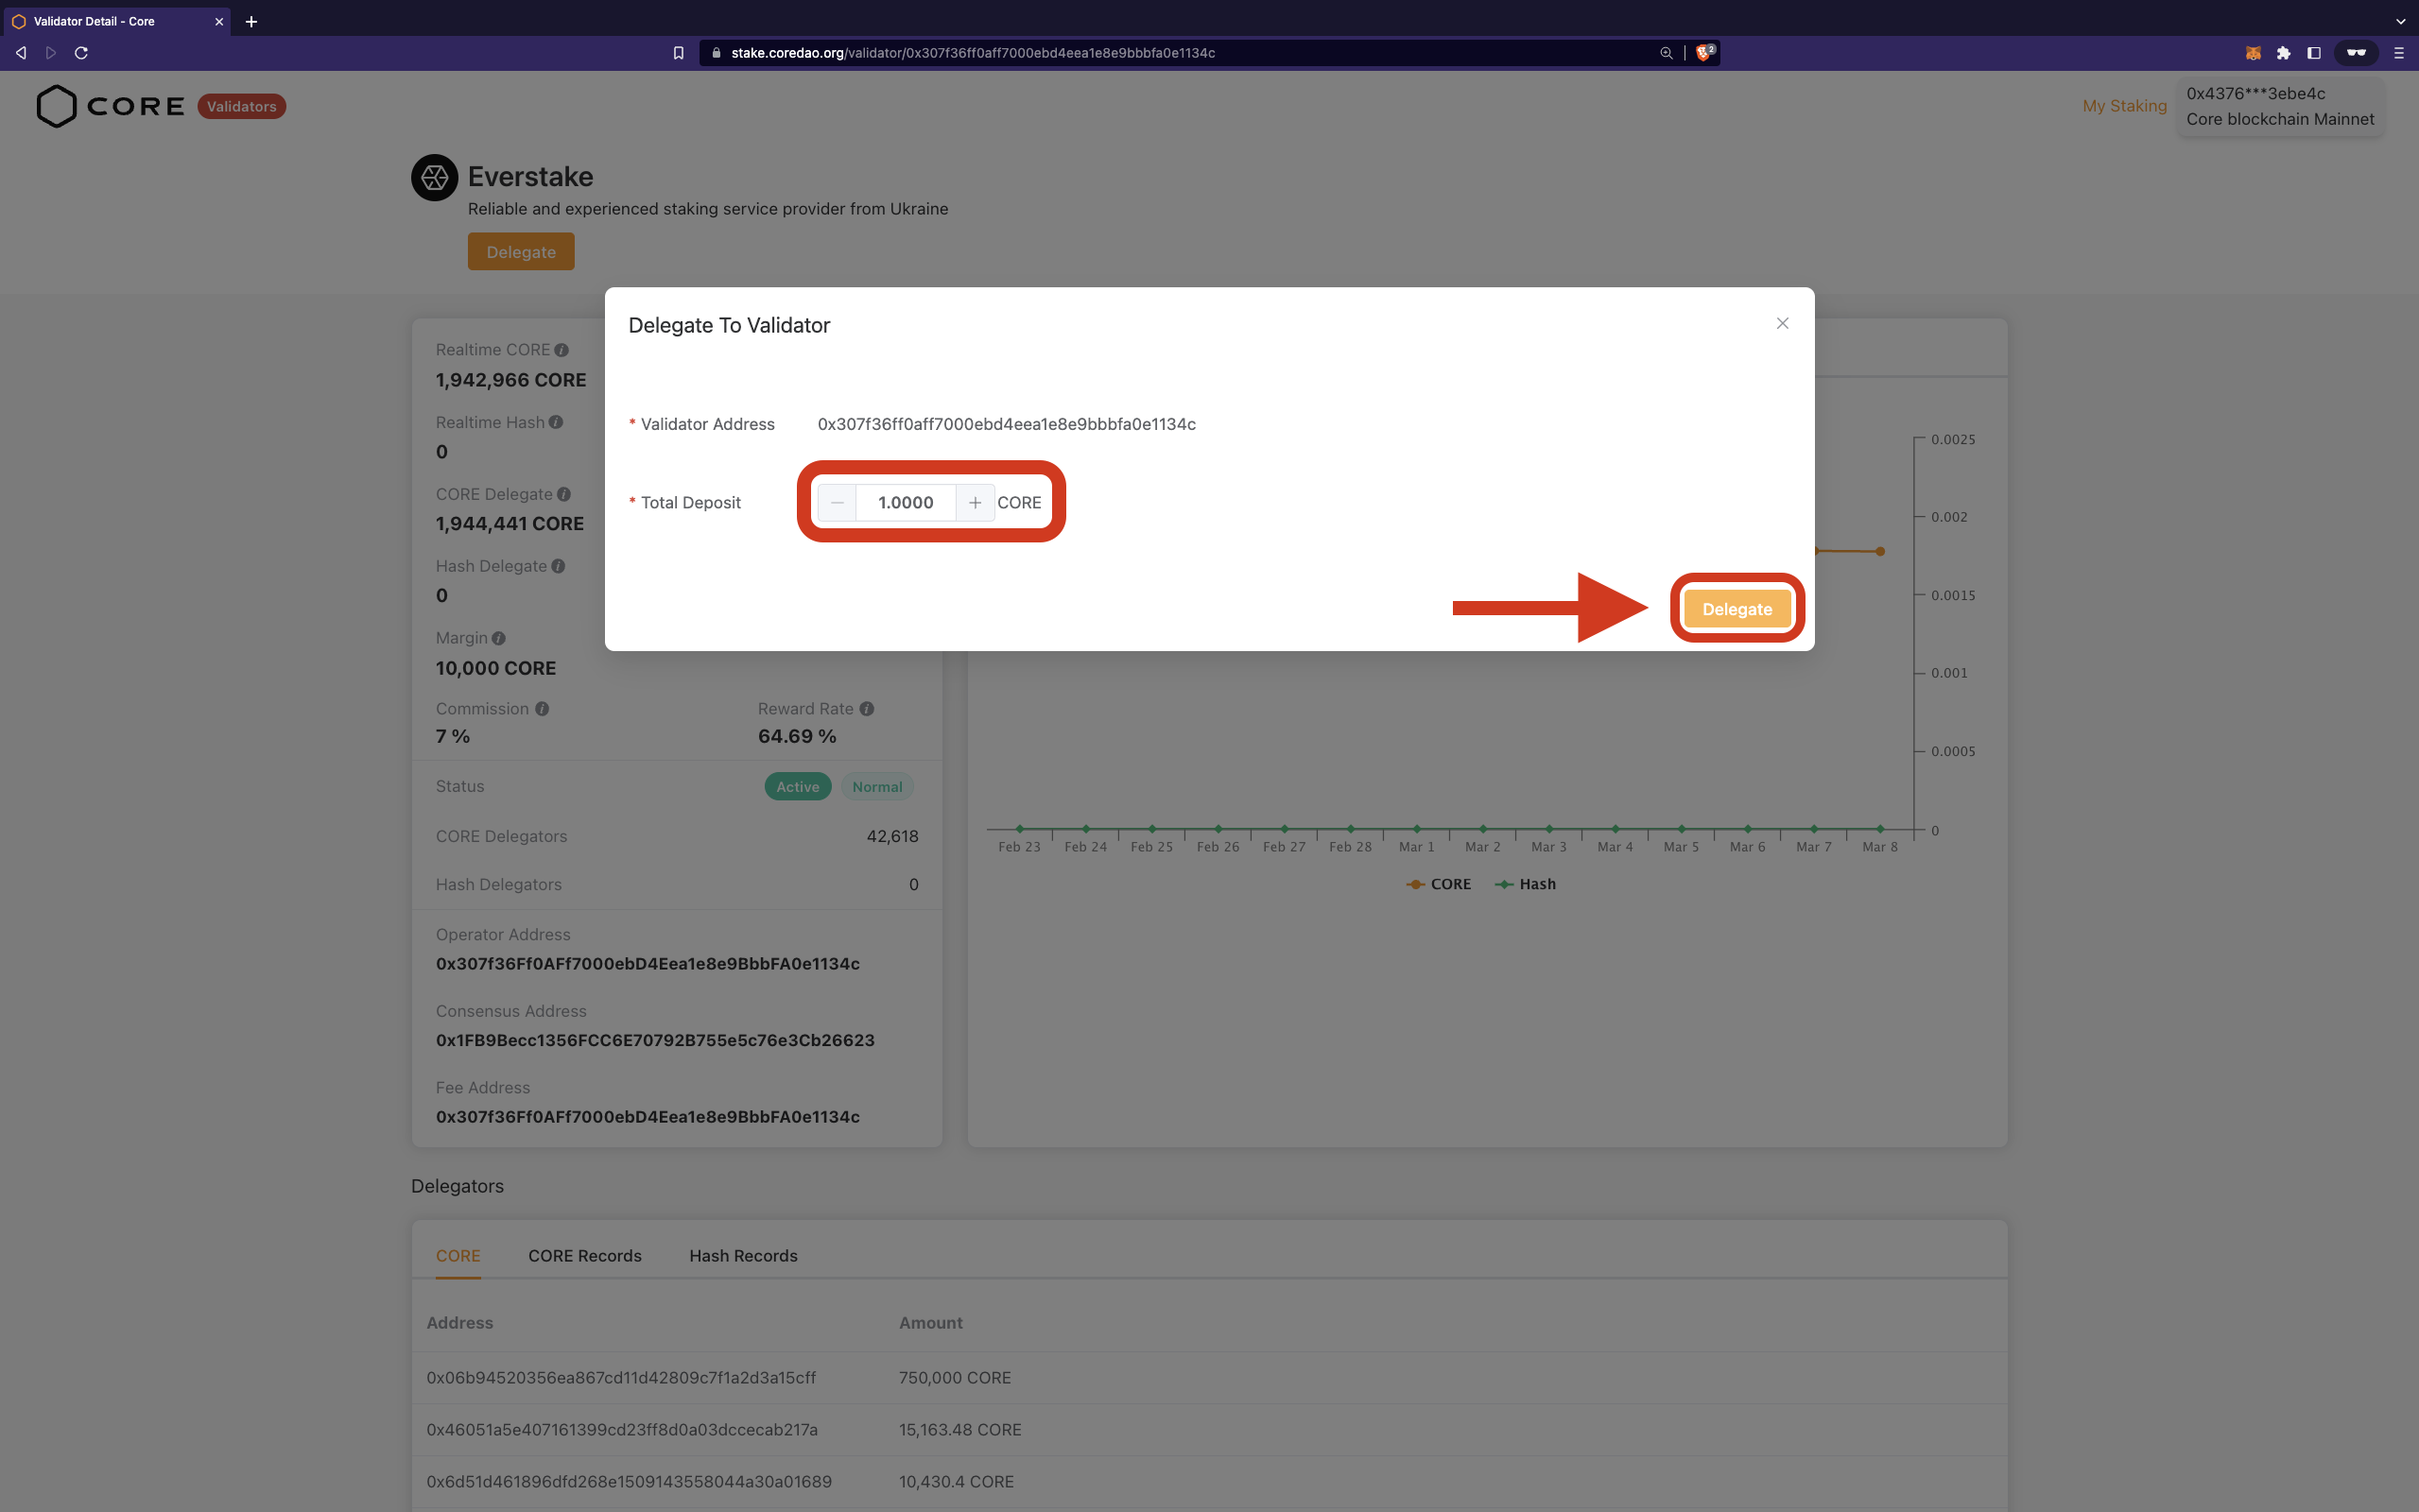Screen dimensions: 2419x1512
Task: Click the CORE hexagon logo
Action: point(56,106)
